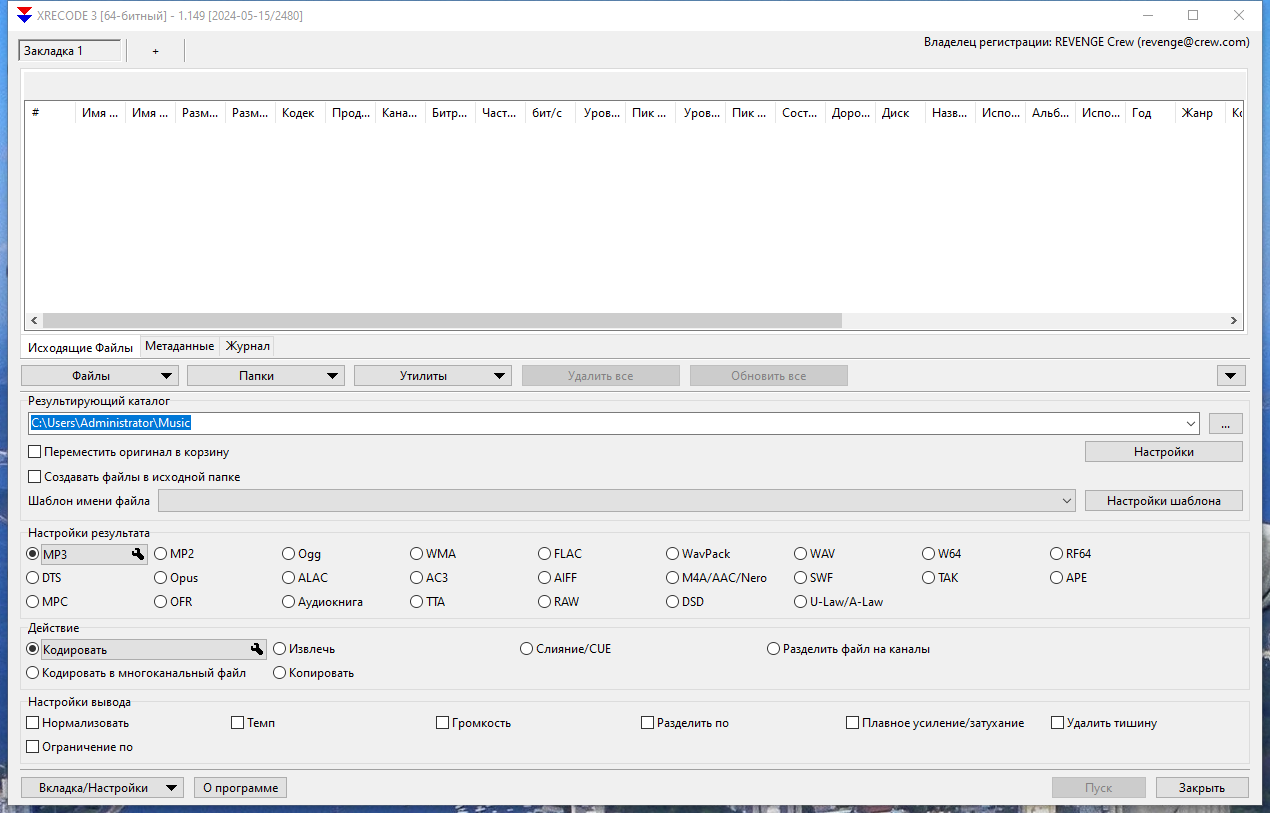Click the wrench icon beside Кодировать
1270x813 pixels.
pyautogui.click(x=257, y=650)
